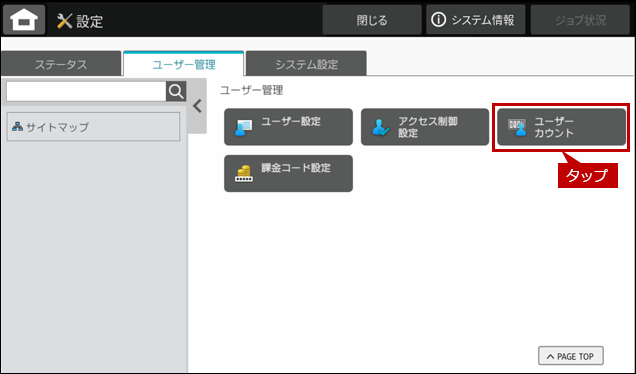The height and width of the screenshot is (374, 636).
Task: Click the search magnifier icon
Action: point(176,92)
